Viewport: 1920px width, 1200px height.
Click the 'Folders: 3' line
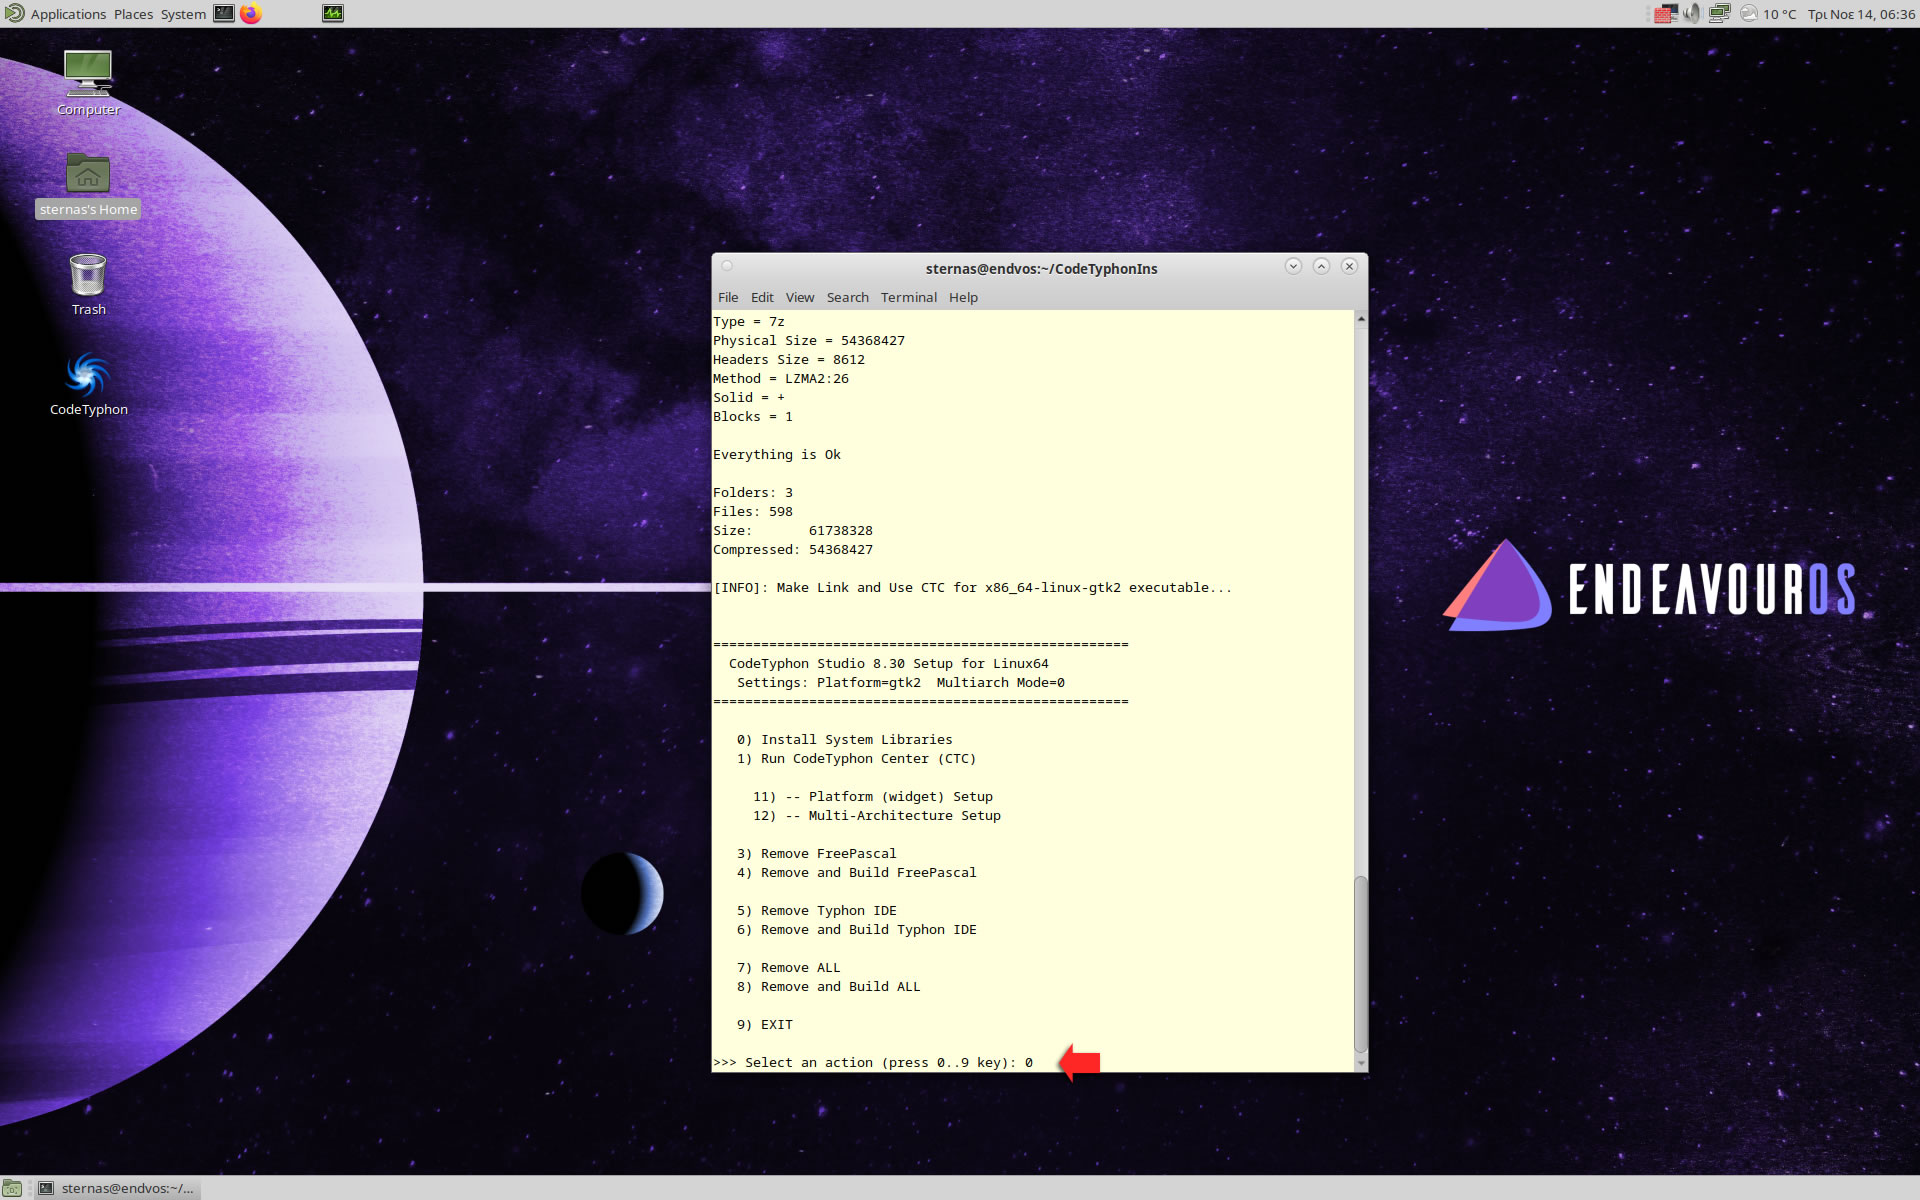click(752, 492)
